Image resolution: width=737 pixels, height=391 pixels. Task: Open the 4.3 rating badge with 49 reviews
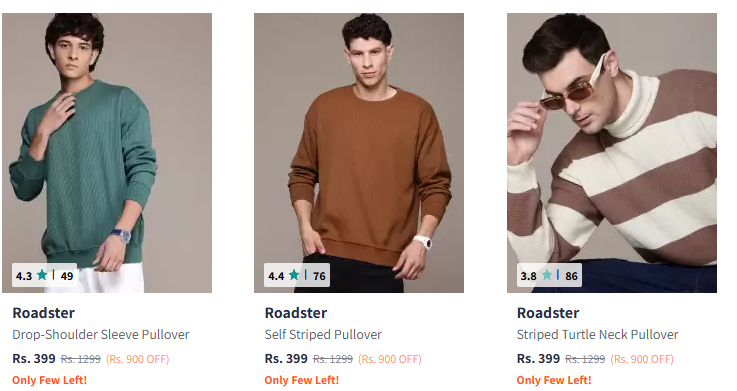45,275
